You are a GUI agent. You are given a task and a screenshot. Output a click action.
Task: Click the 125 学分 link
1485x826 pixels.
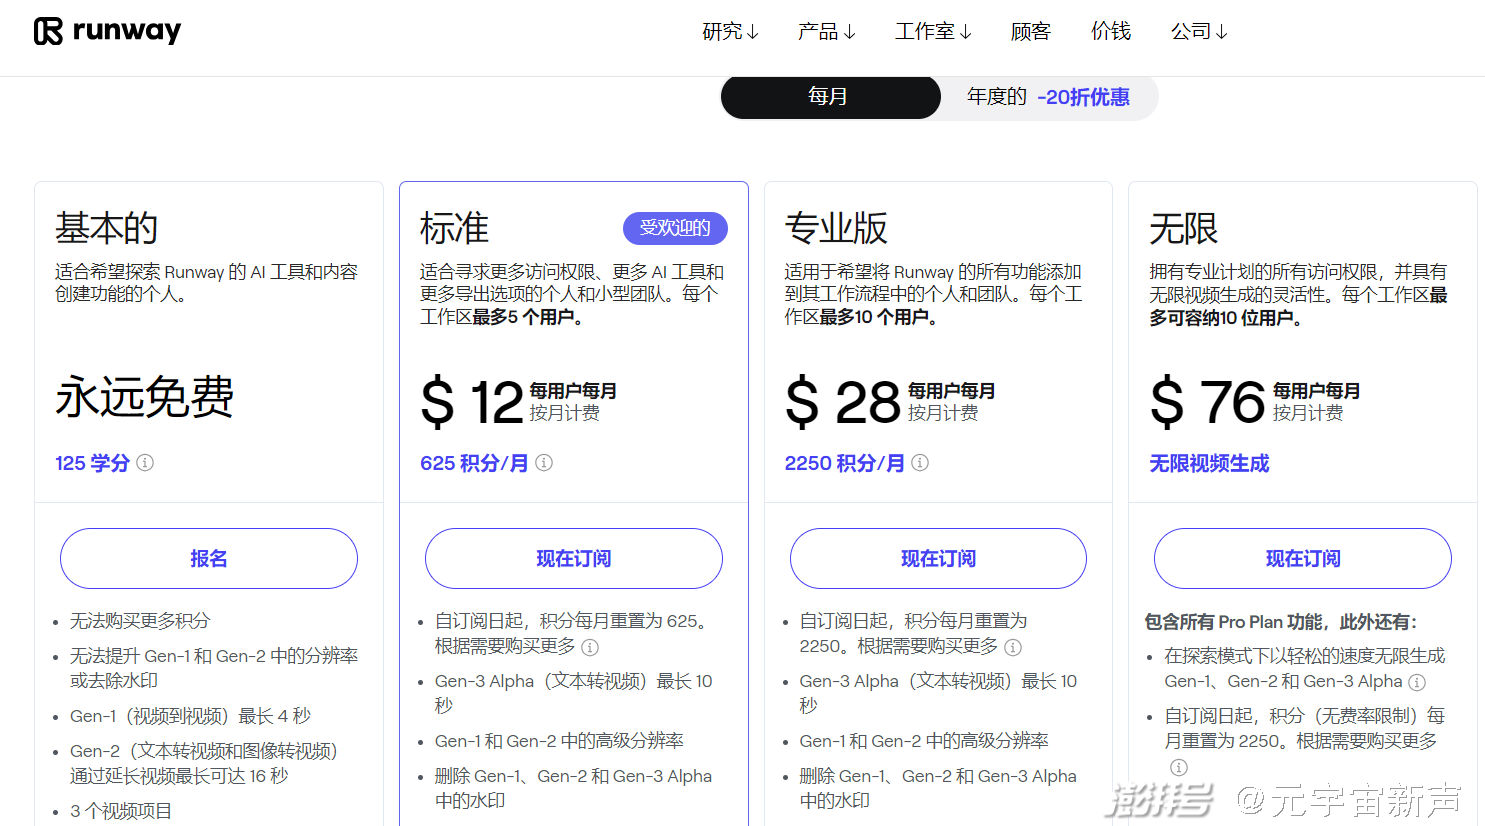92,463
